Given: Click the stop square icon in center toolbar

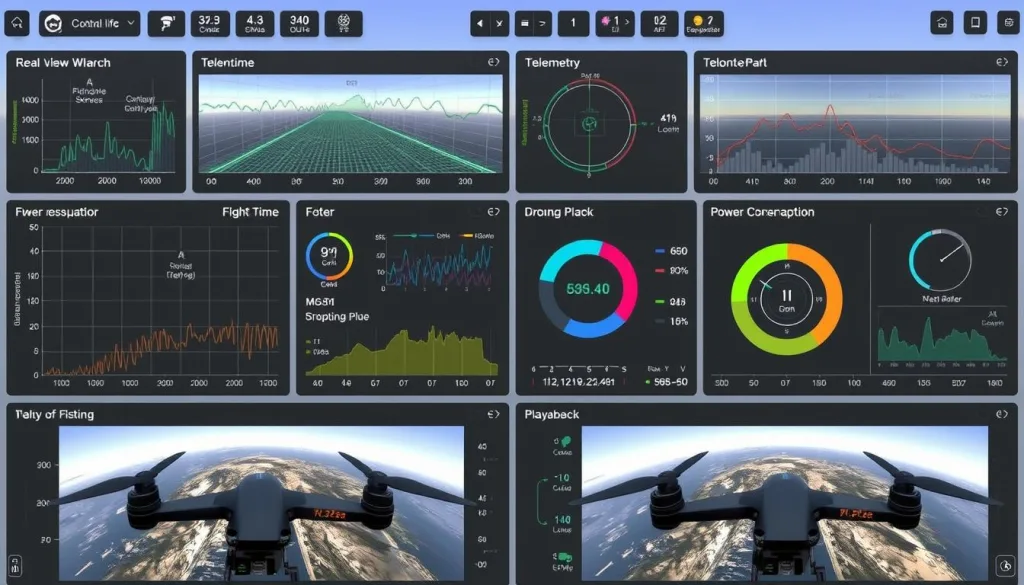Looking at the screenshot, I should (524, 24).
